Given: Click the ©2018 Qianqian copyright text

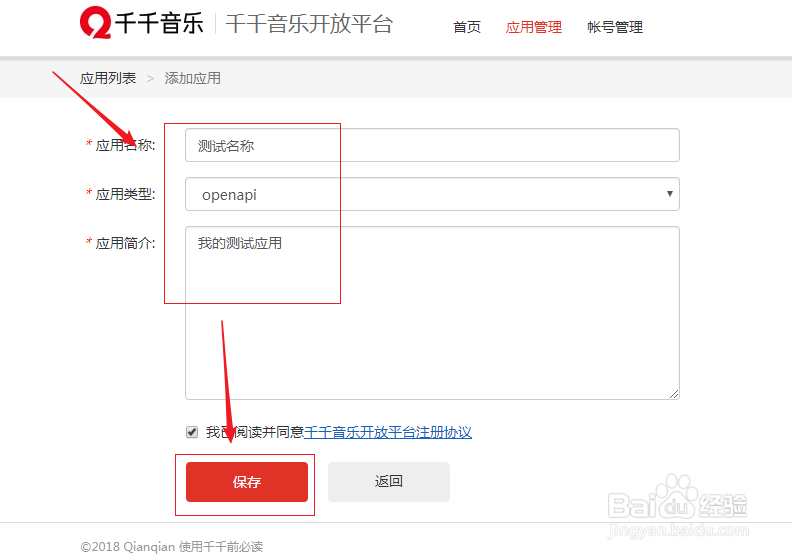Looking at the screenshot, I should click(127, 547).
